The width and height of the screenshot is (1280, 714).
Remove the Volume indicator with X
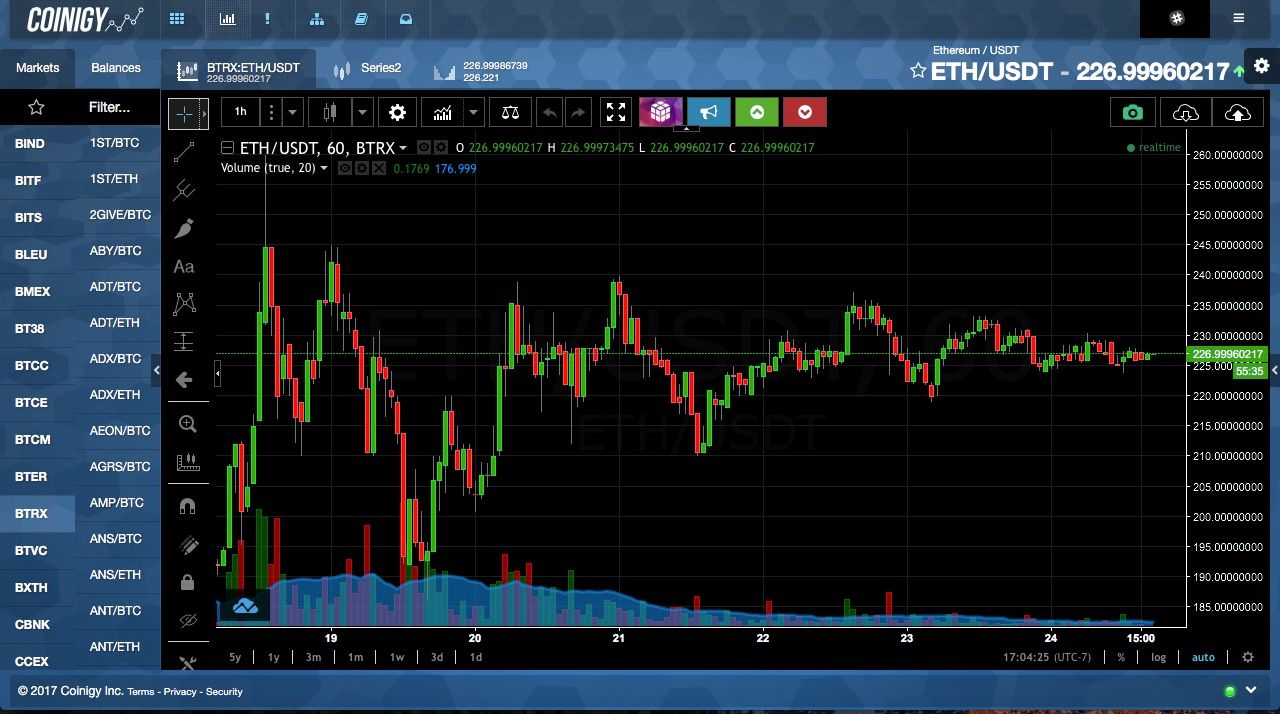pos(378,168)
